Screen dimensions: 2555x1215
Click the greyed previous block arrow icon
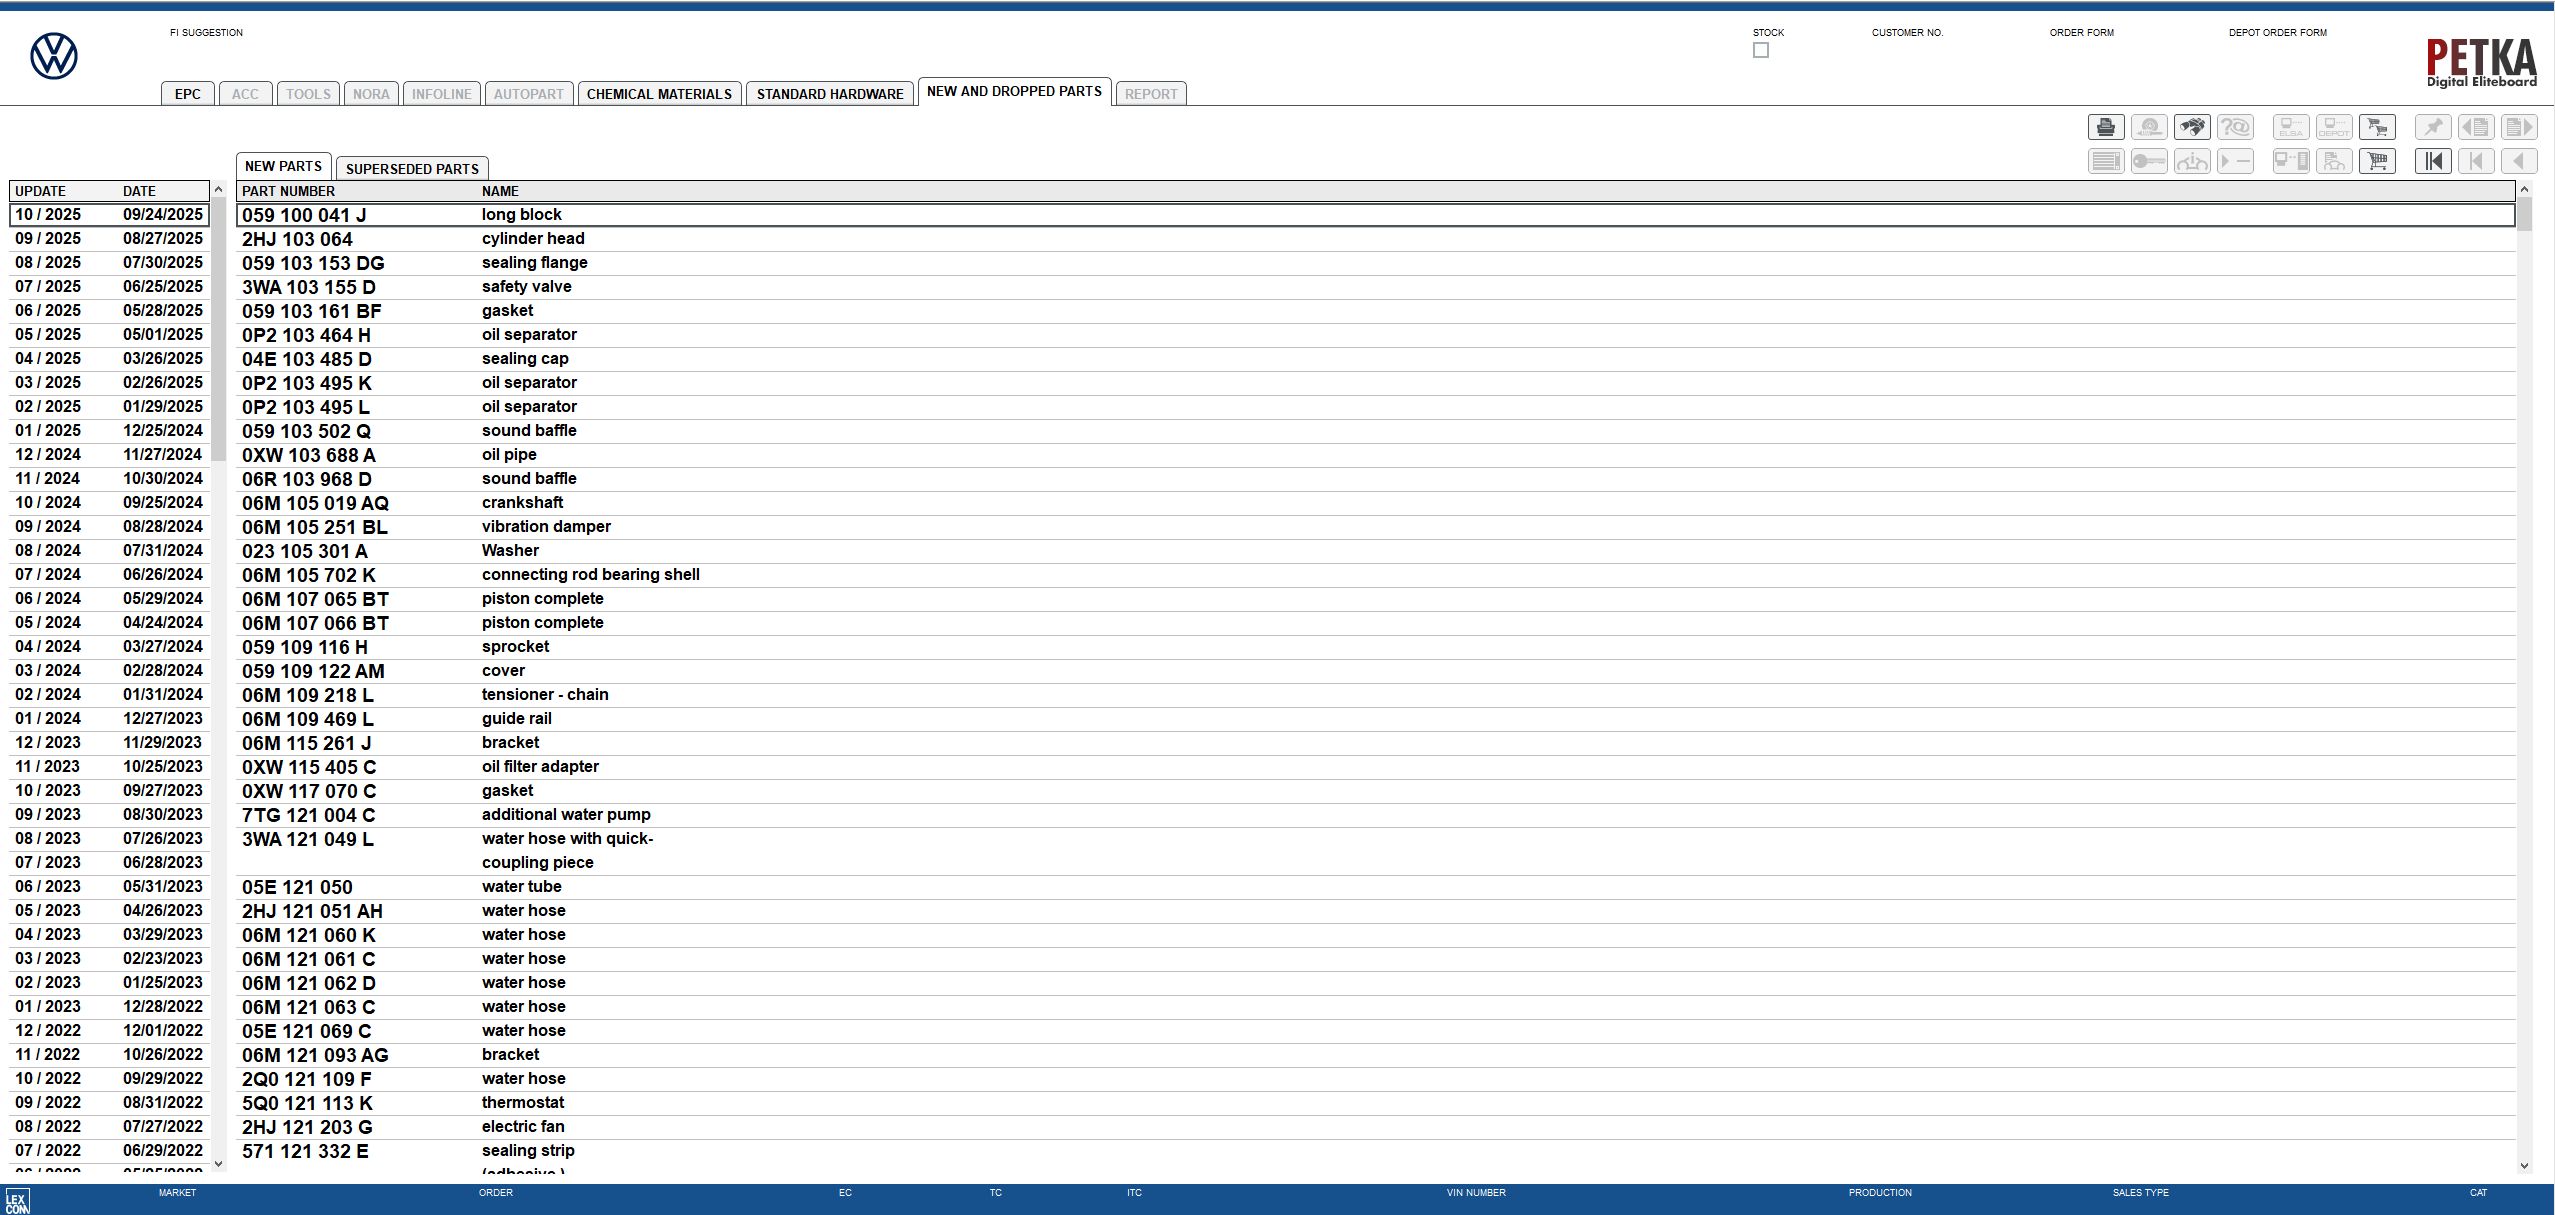tap(2476, 161)
